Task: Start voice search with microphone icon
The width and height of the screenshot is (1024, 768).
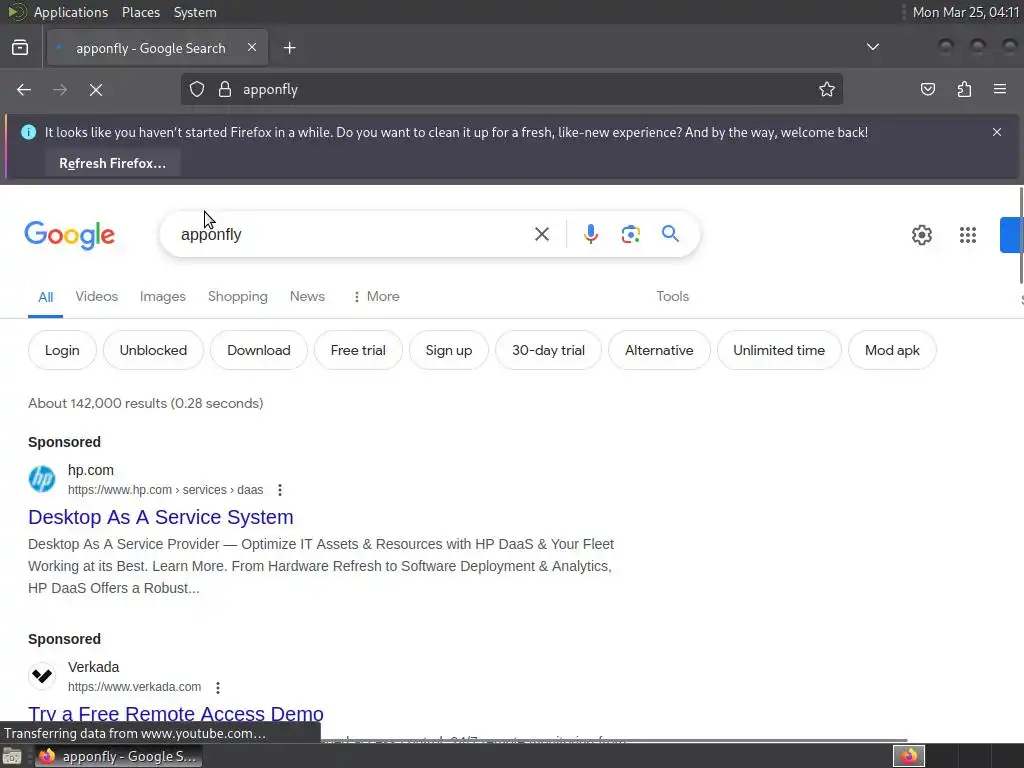Action: tap(590, 234)
